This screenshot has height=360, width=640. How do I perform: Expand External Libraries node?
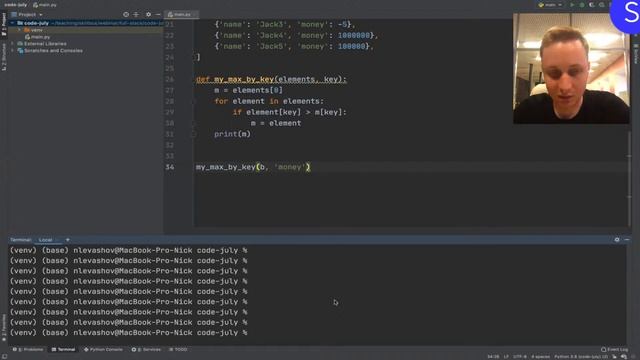coord(12,44)
